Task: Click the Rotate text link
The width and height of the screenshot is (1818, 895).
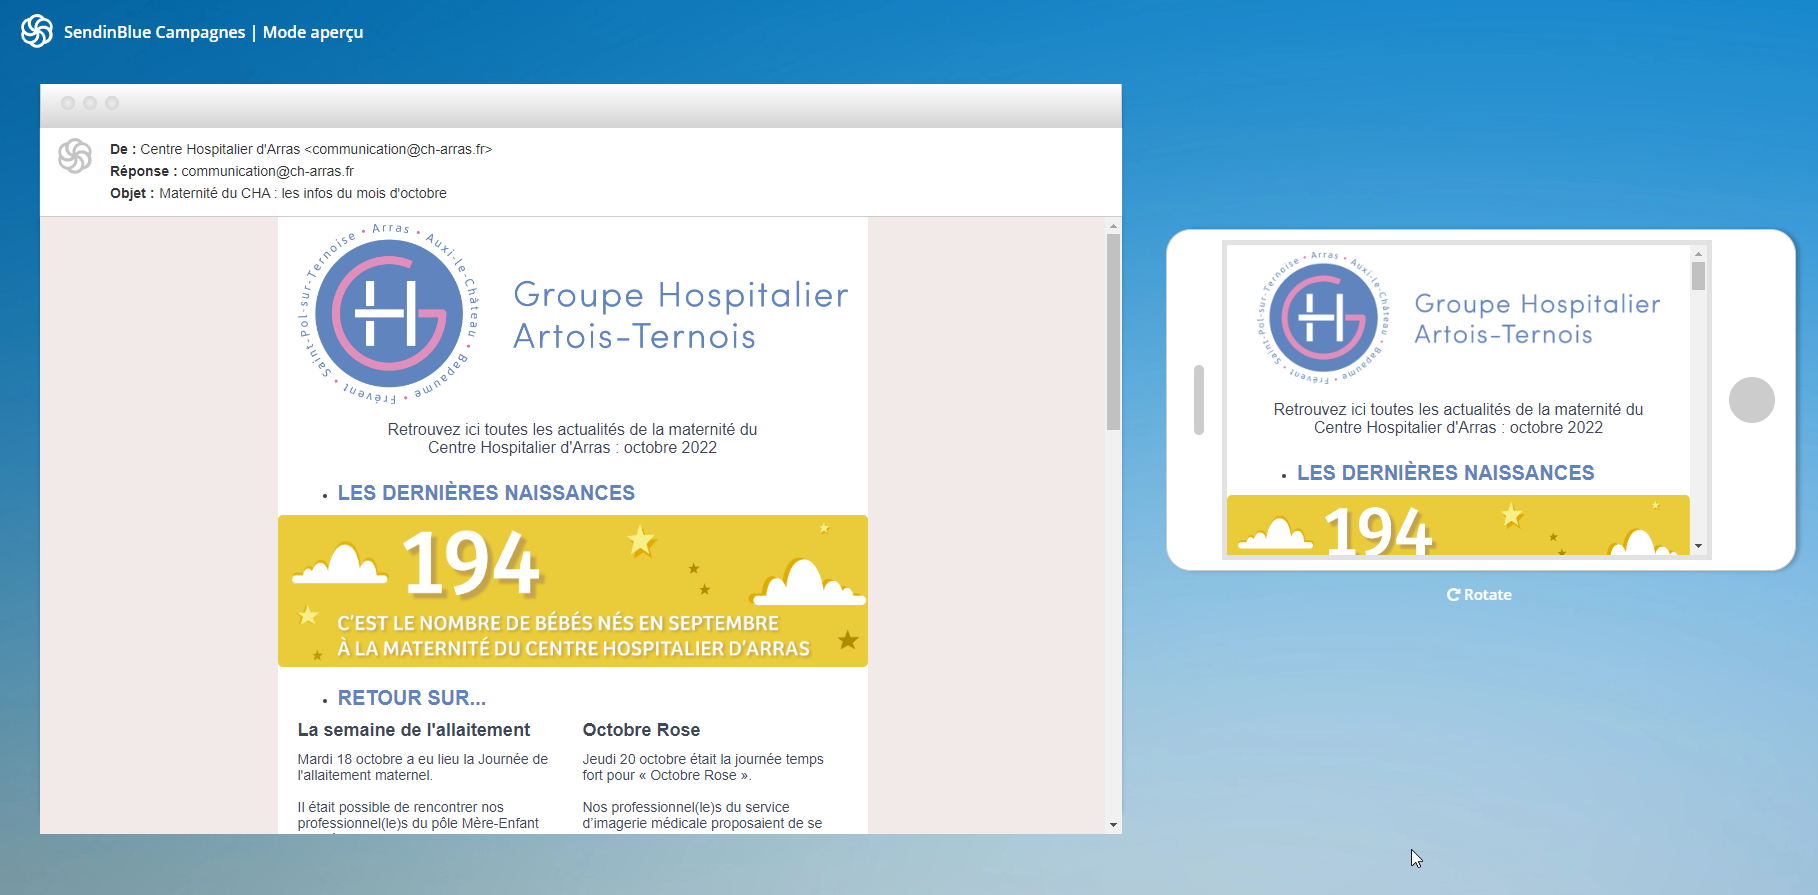Action: coord(1487,595)
